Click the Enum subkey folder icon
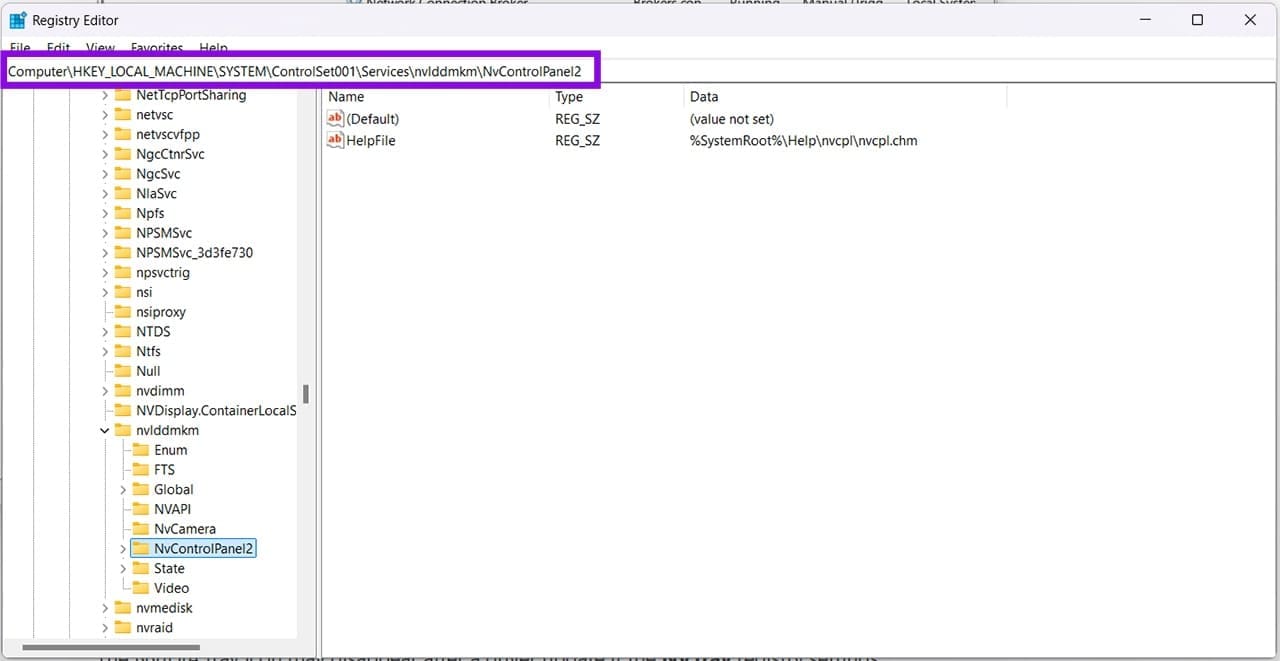 140,450
